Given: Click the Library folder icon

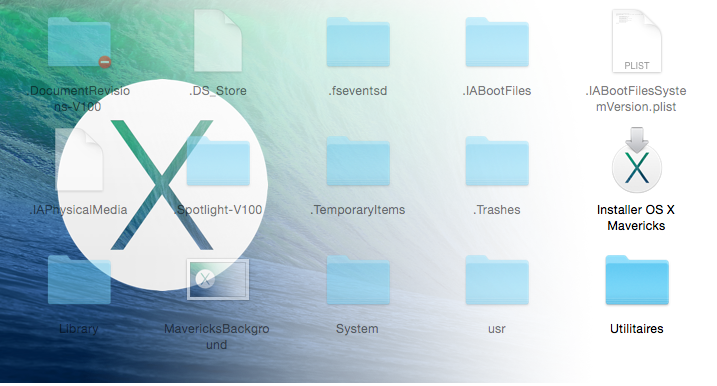Looking at the screenshot, I should [79, 280].
